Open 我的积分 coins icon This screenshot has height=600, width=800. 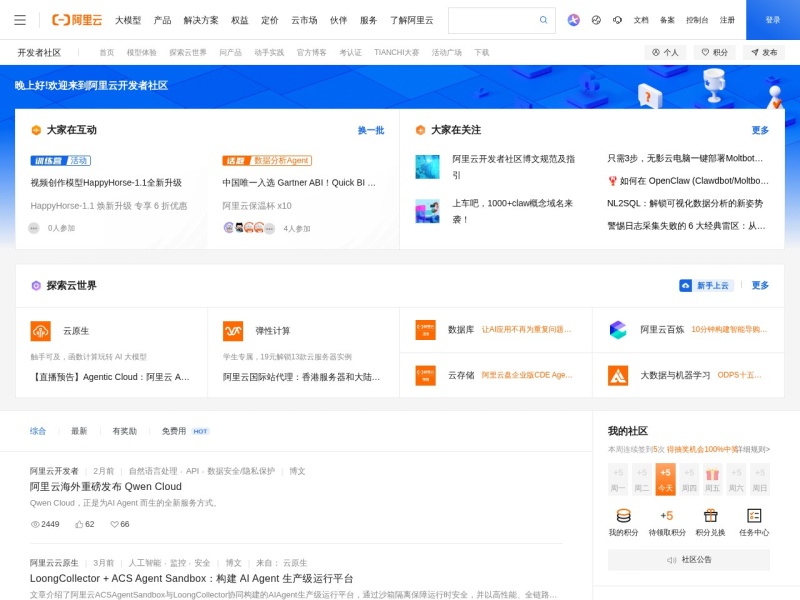pos(623,516)
